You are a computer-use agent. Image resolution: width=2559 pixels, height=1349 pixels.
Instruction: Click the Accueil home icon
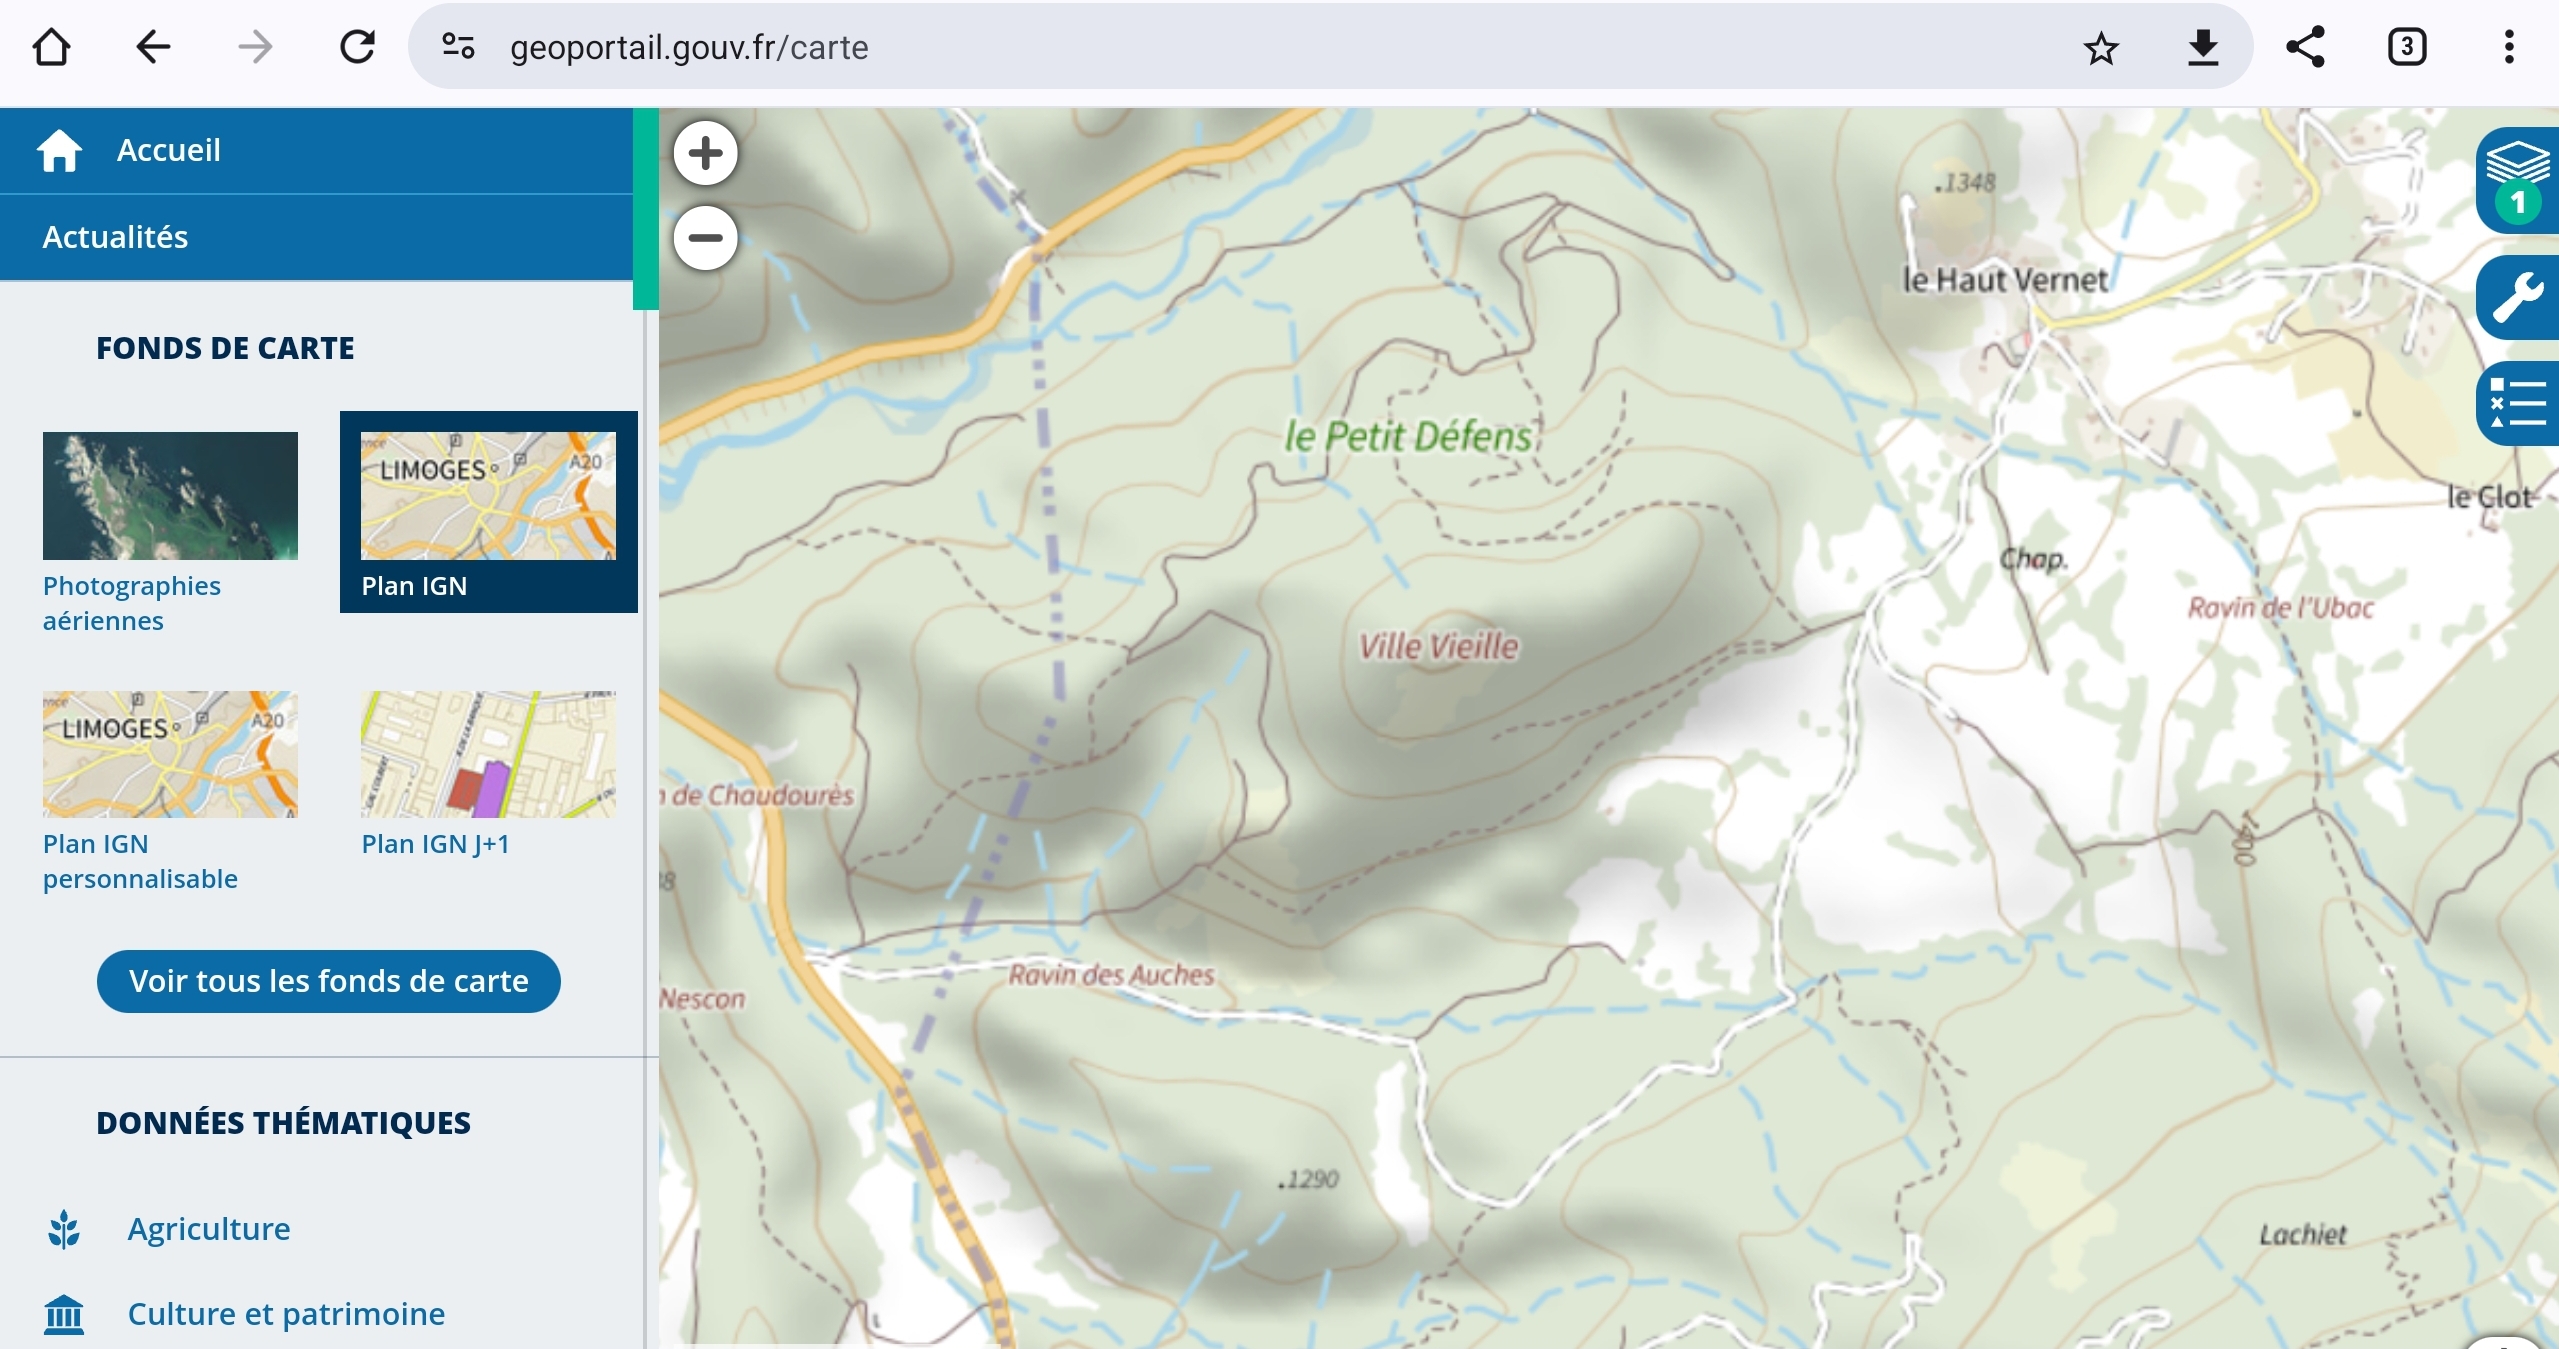(59, 150)
